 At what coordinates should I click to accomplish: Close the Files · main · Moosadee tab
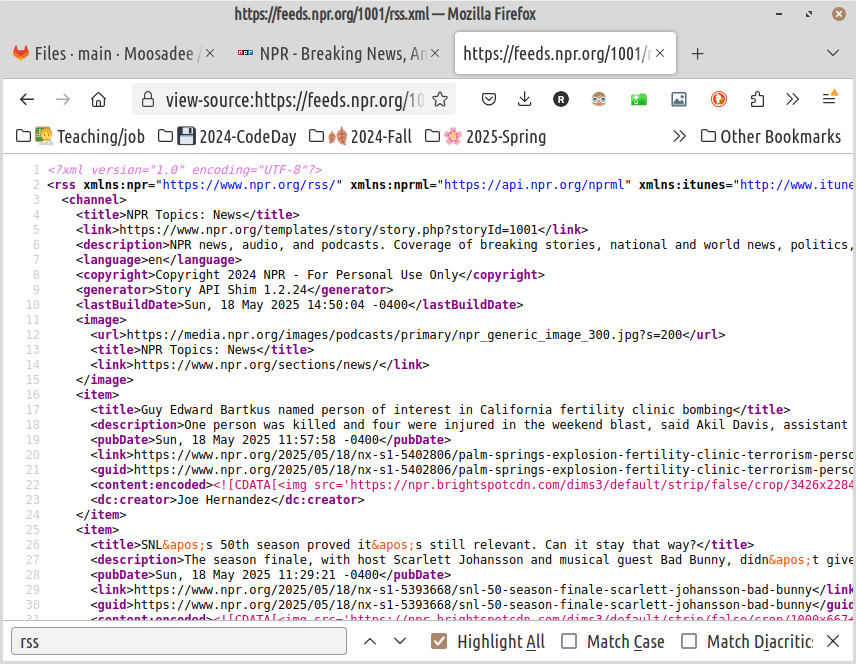(210, 53)
